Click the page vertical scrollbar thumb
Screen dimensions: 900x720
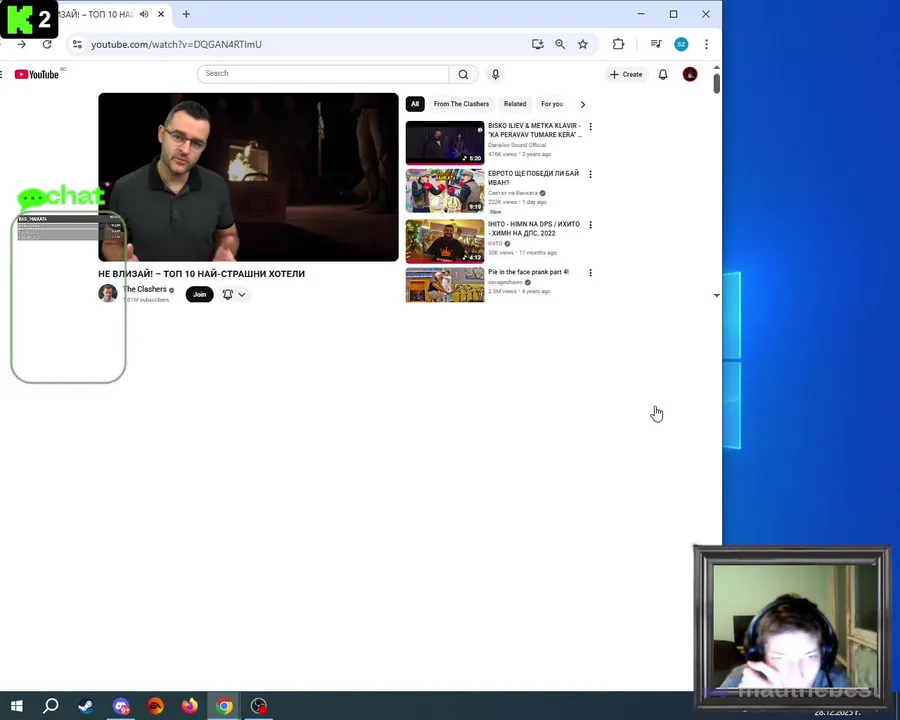click(x=716, y=84)
